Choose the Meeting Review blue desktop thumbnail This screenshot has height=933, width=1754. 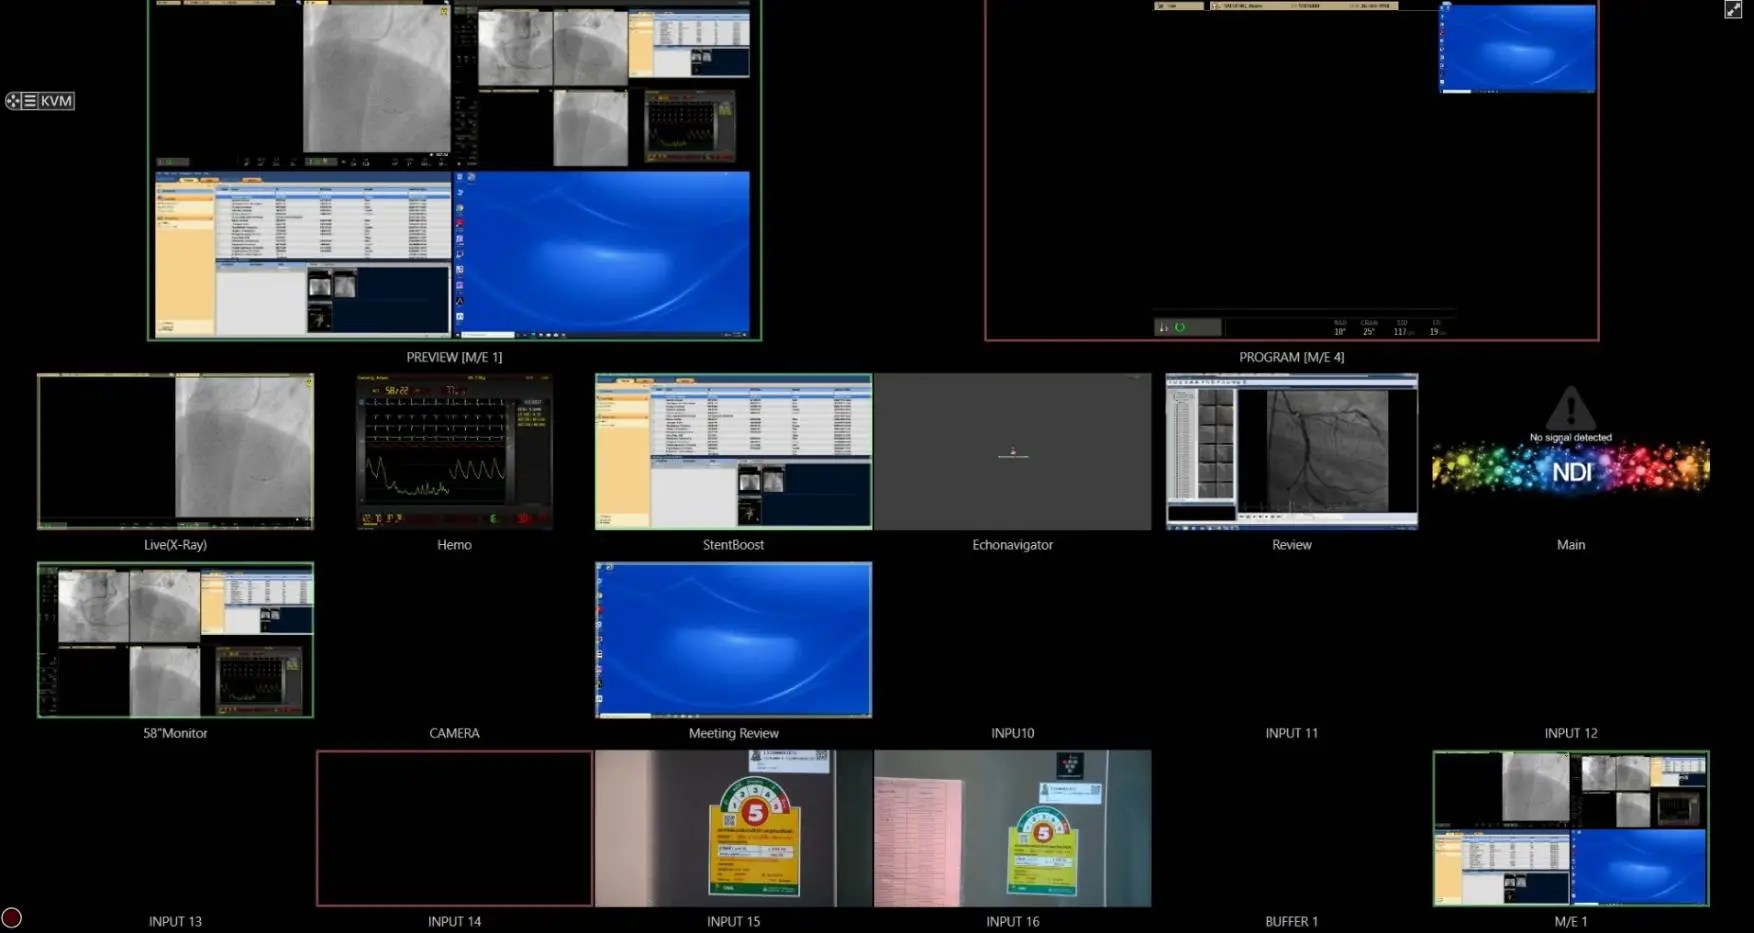tap(733, 639)
